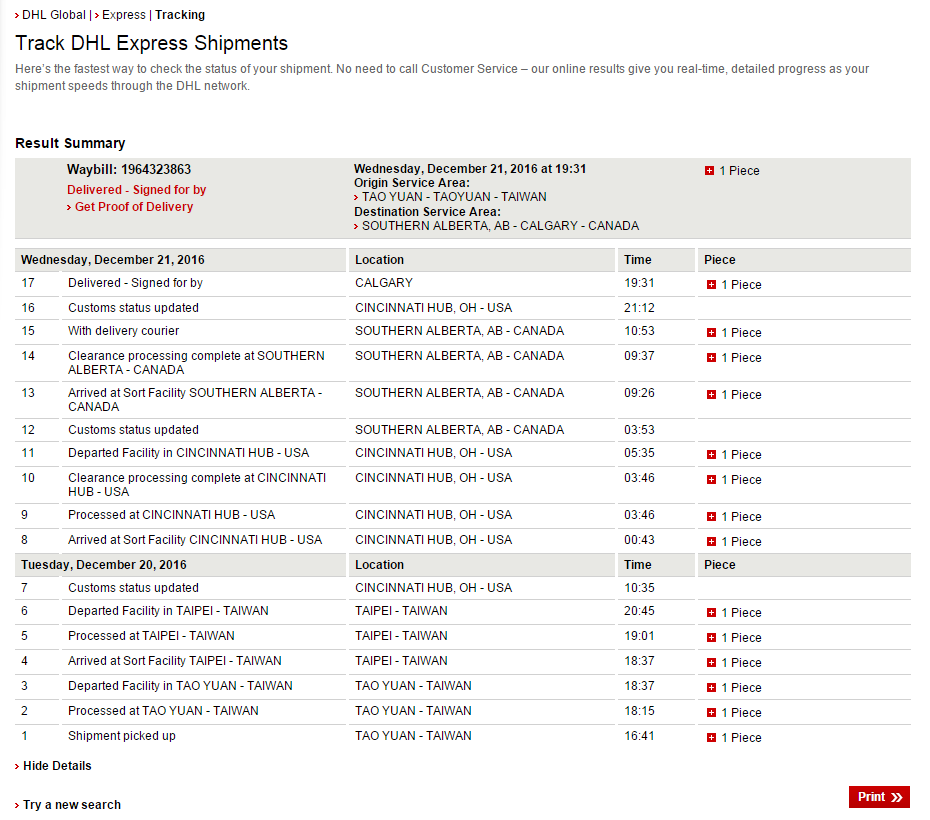Click the 00:43 time cell

[x=639, y=540]
